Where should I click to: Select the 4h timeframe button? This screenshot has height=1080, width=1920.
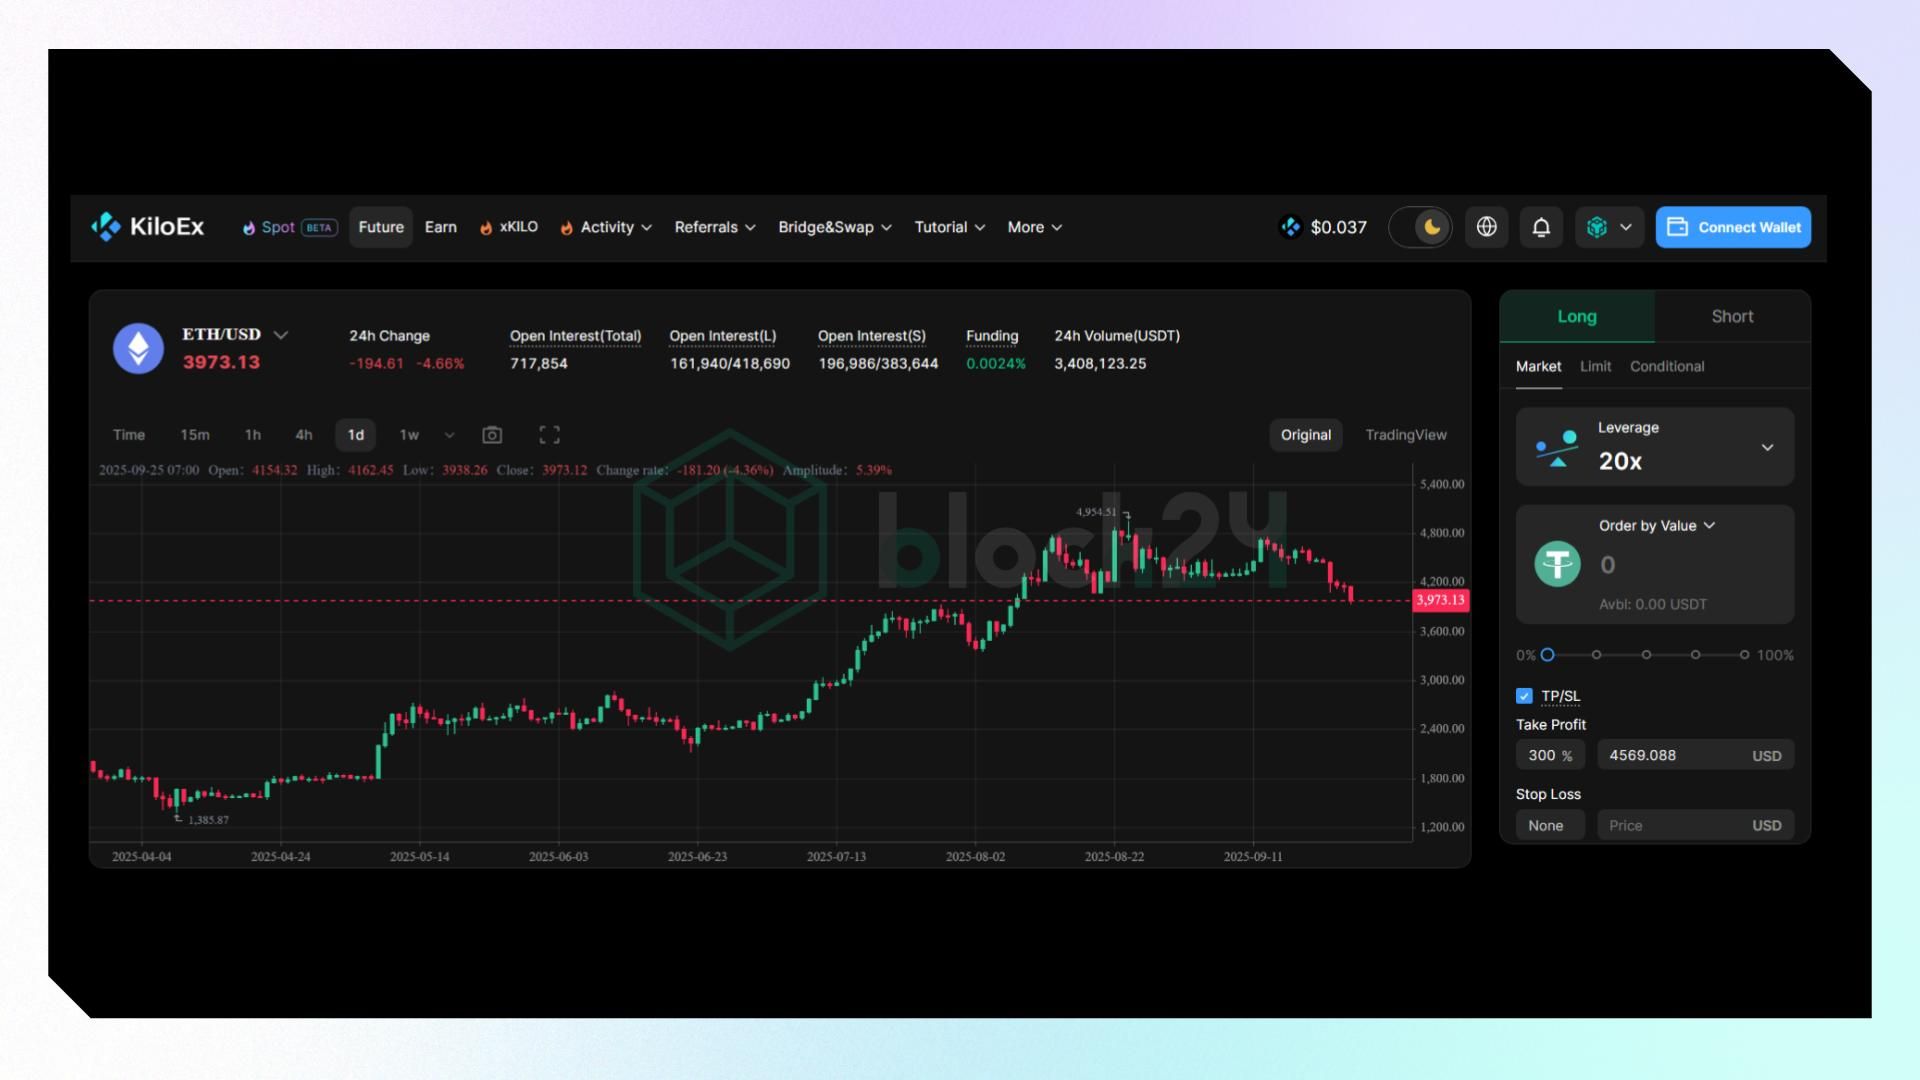point(304,435)
